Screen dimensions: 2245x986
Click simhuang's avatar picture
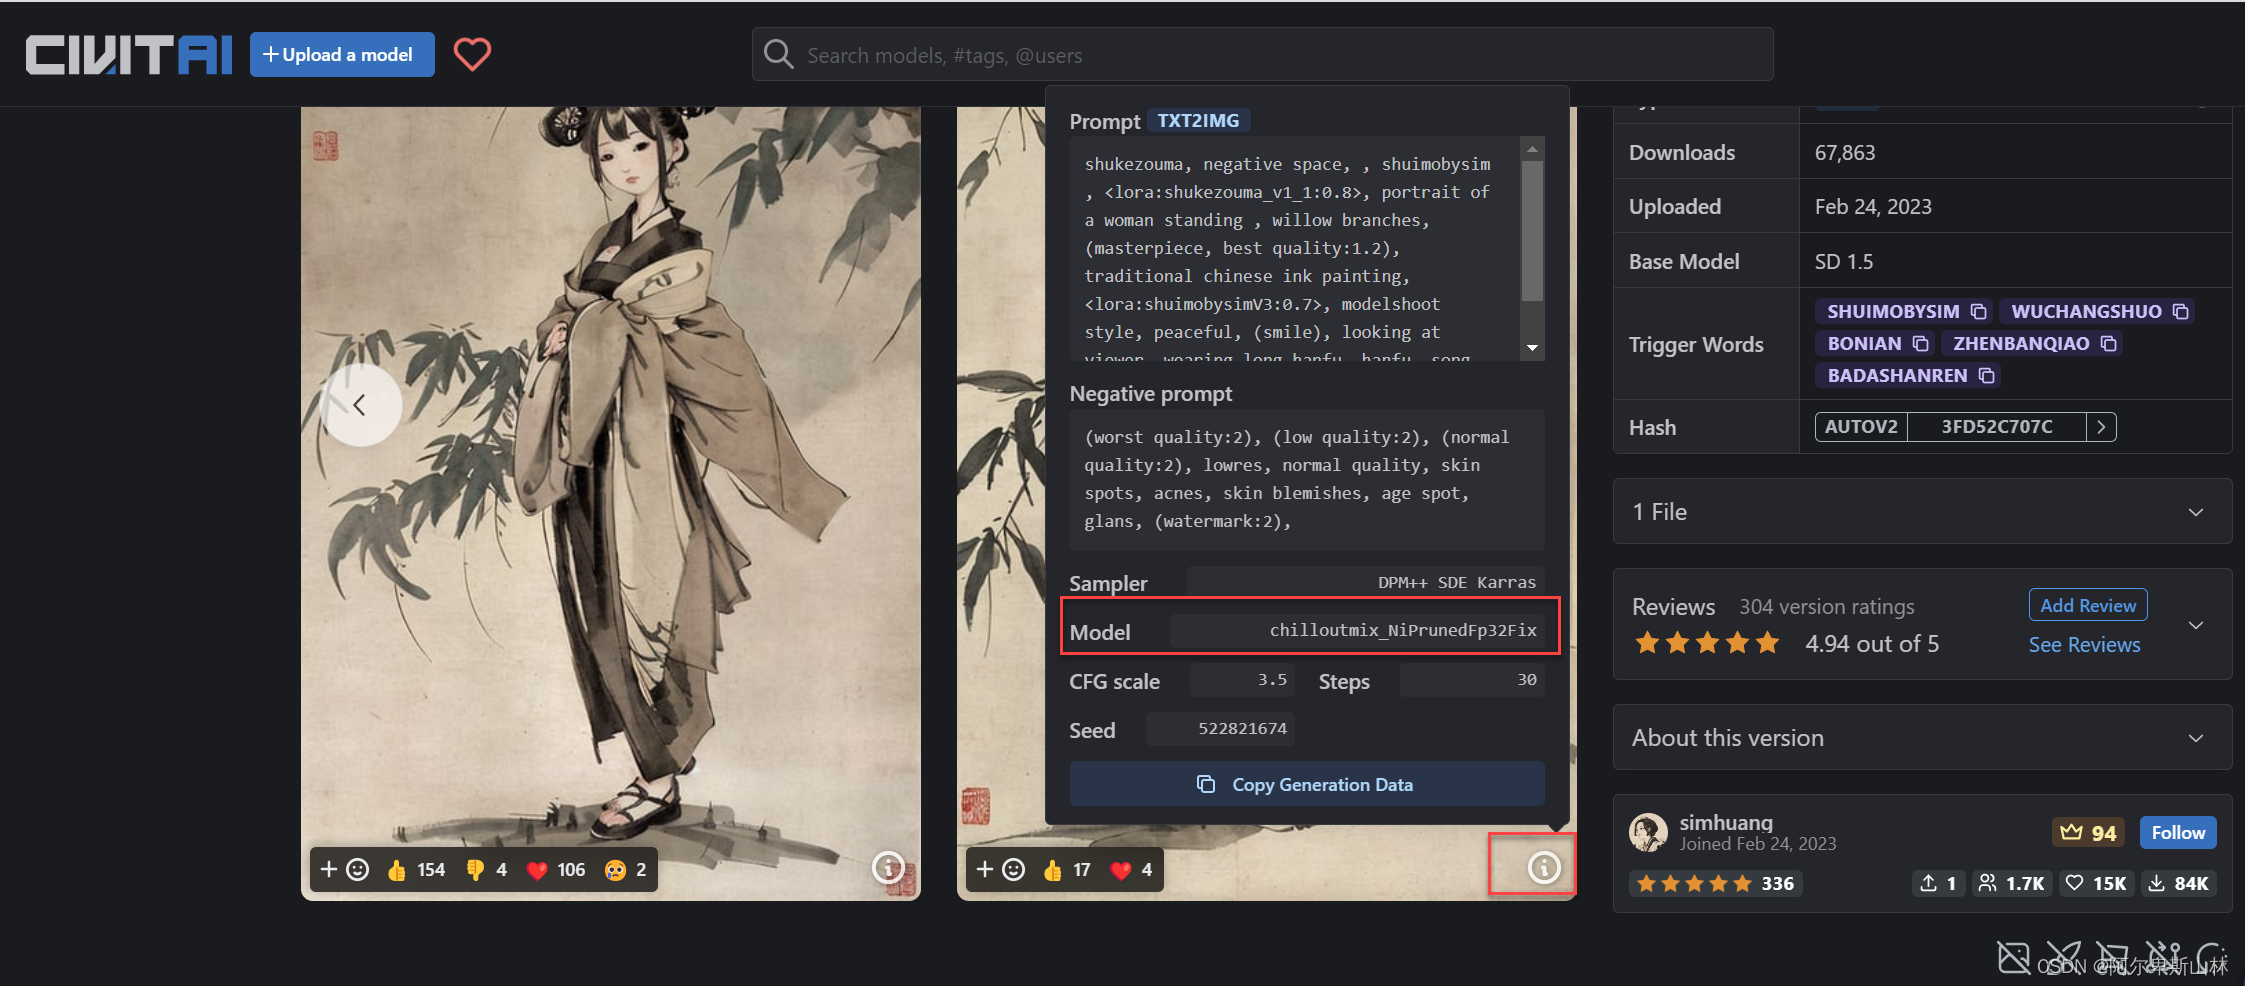(x=1648, y=832)
